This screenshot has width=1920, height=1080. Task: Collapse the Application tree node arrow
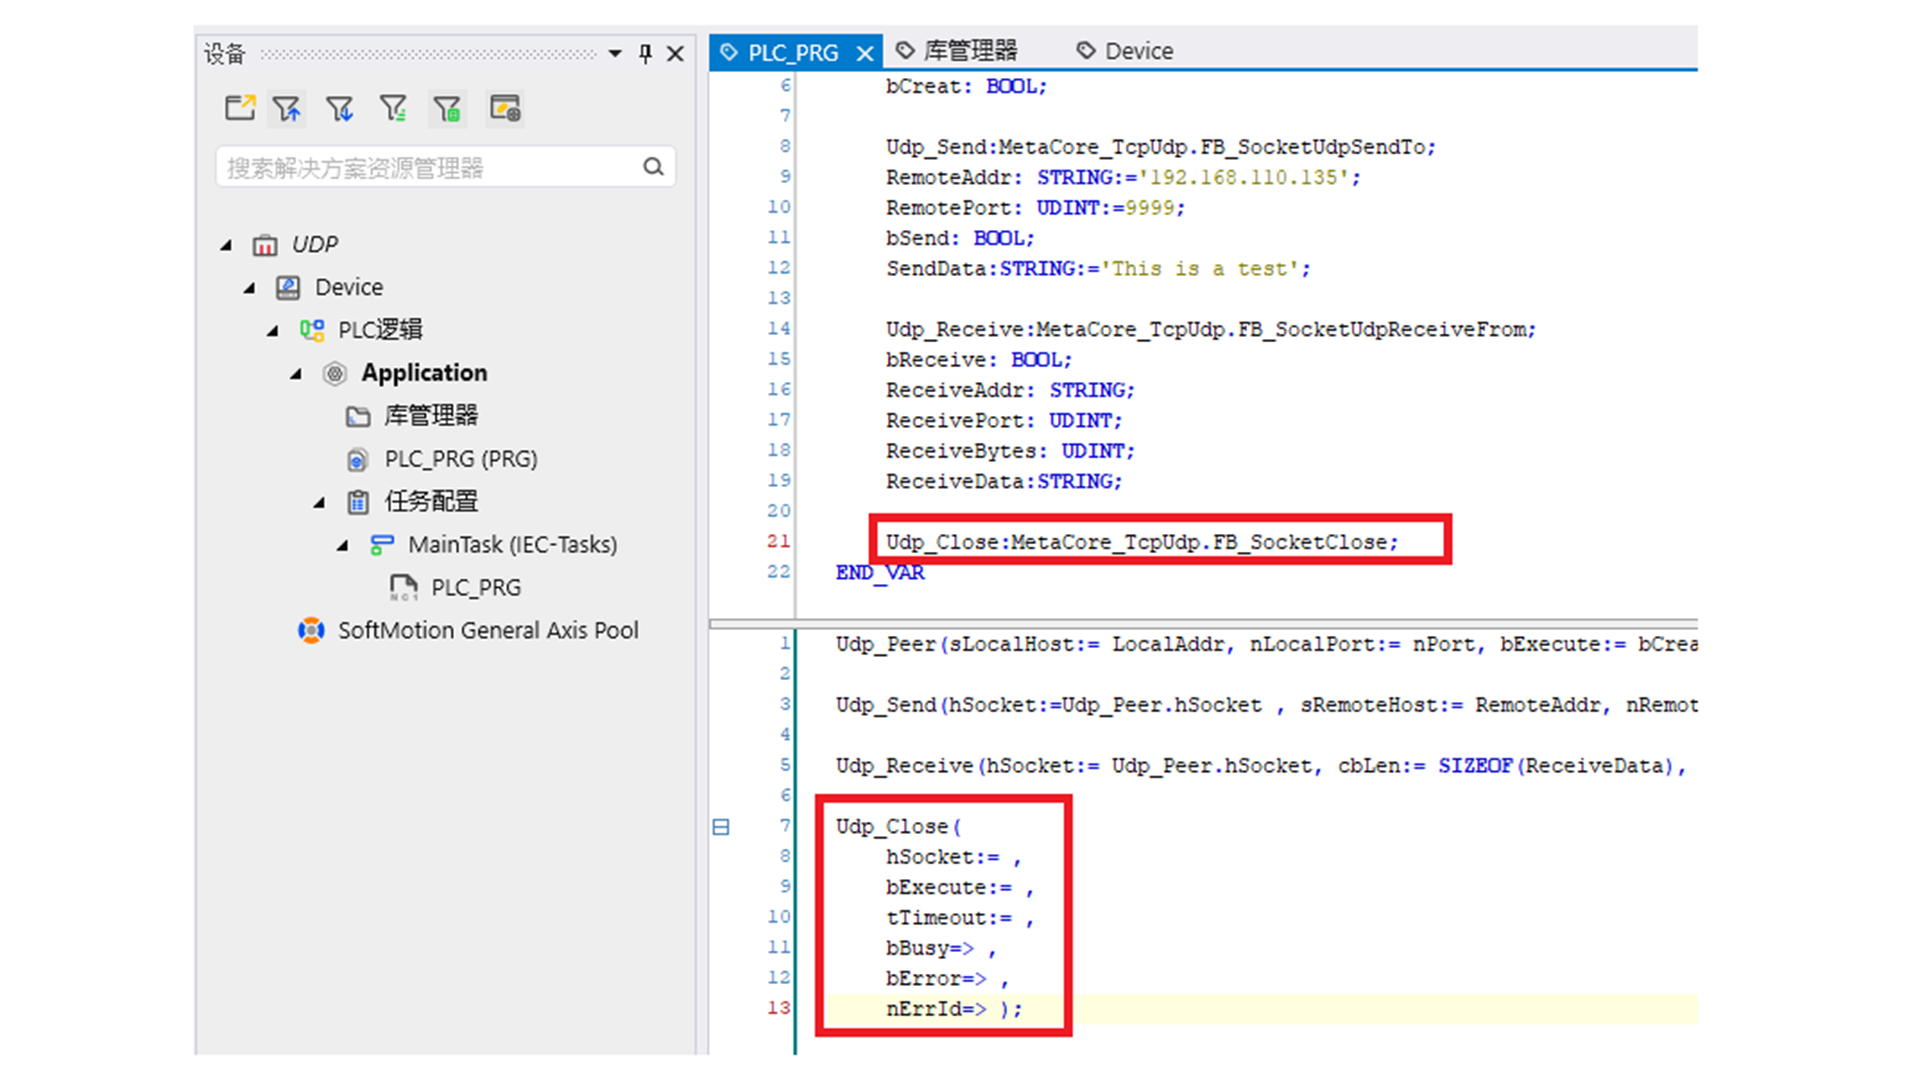click(x=296, y=374)
